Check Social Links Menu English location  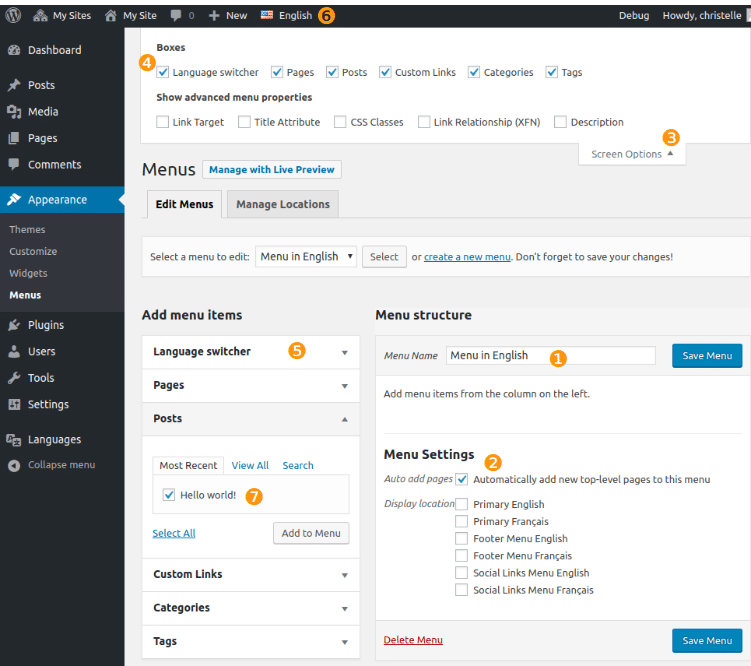point(462,573)
